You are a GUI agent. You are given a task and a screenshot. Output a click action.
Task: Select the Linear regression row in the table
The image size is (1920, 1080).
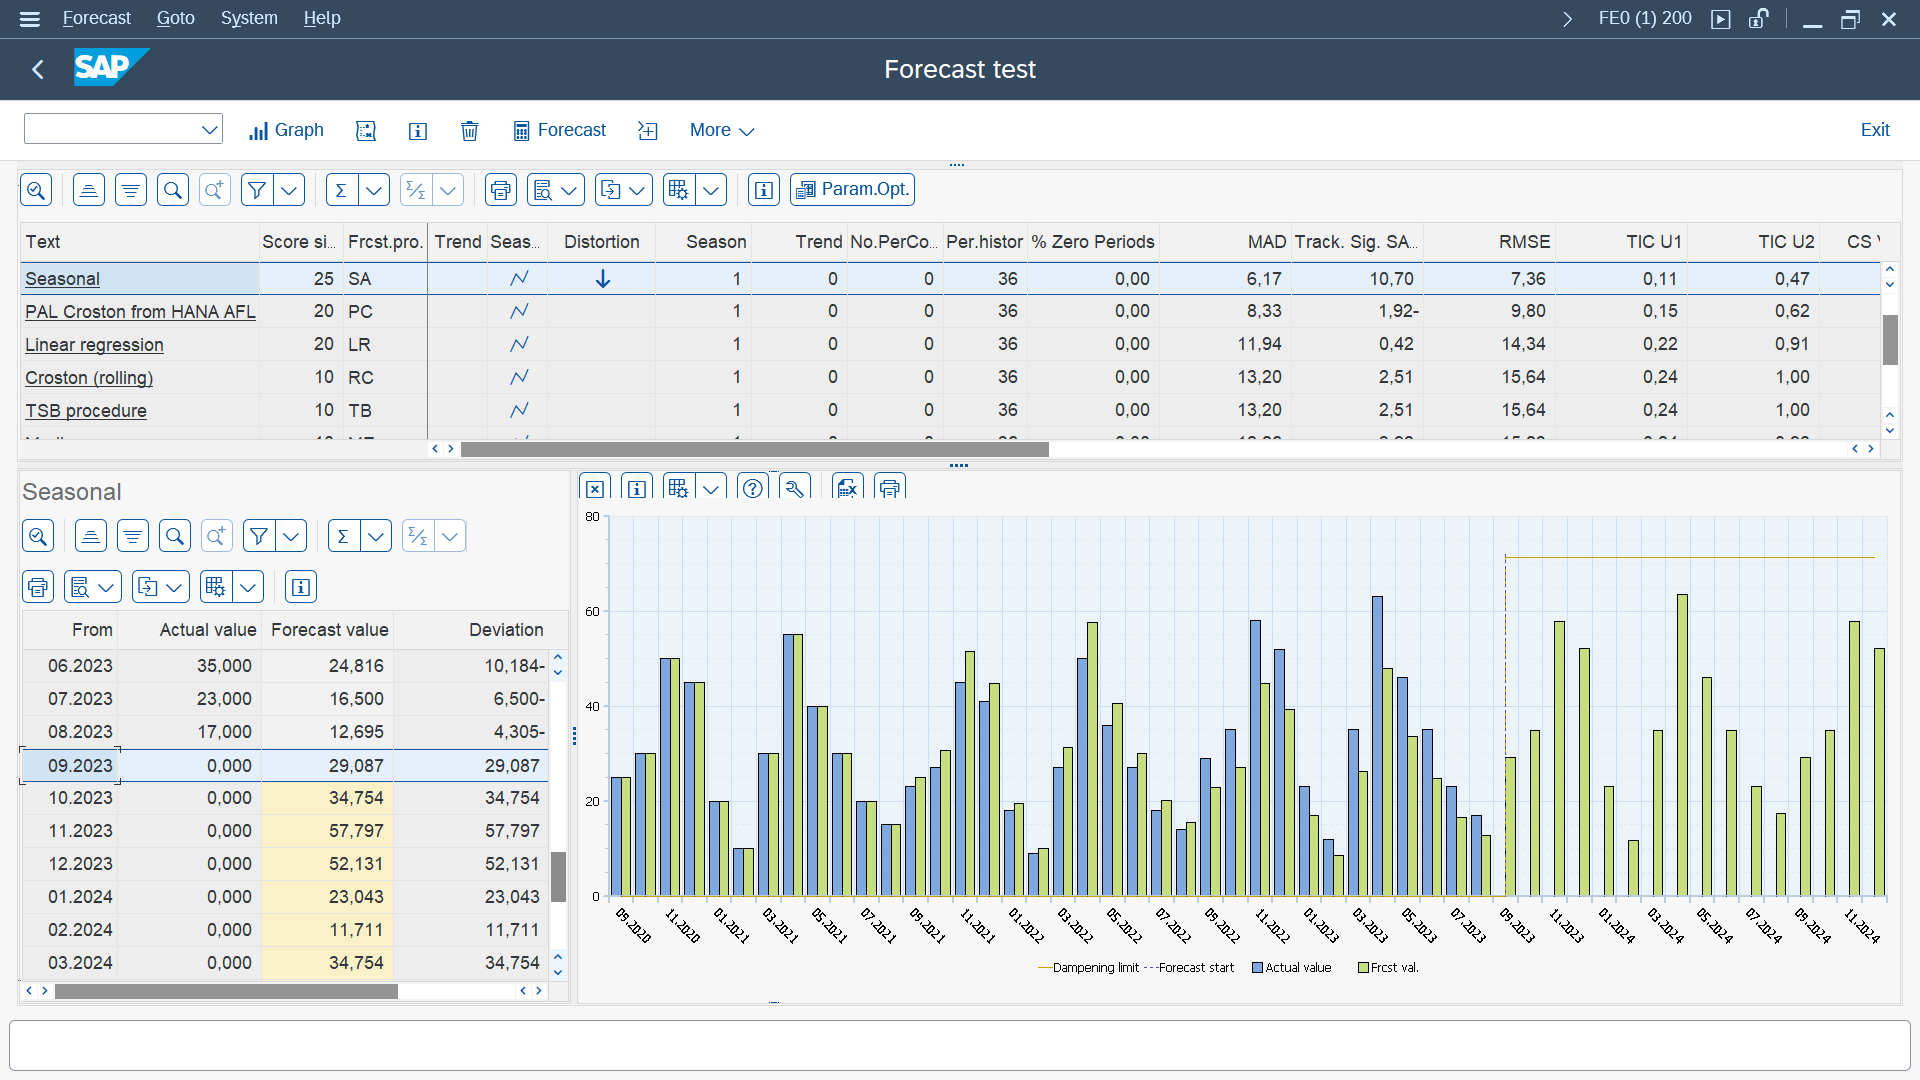tap(93, 345)
